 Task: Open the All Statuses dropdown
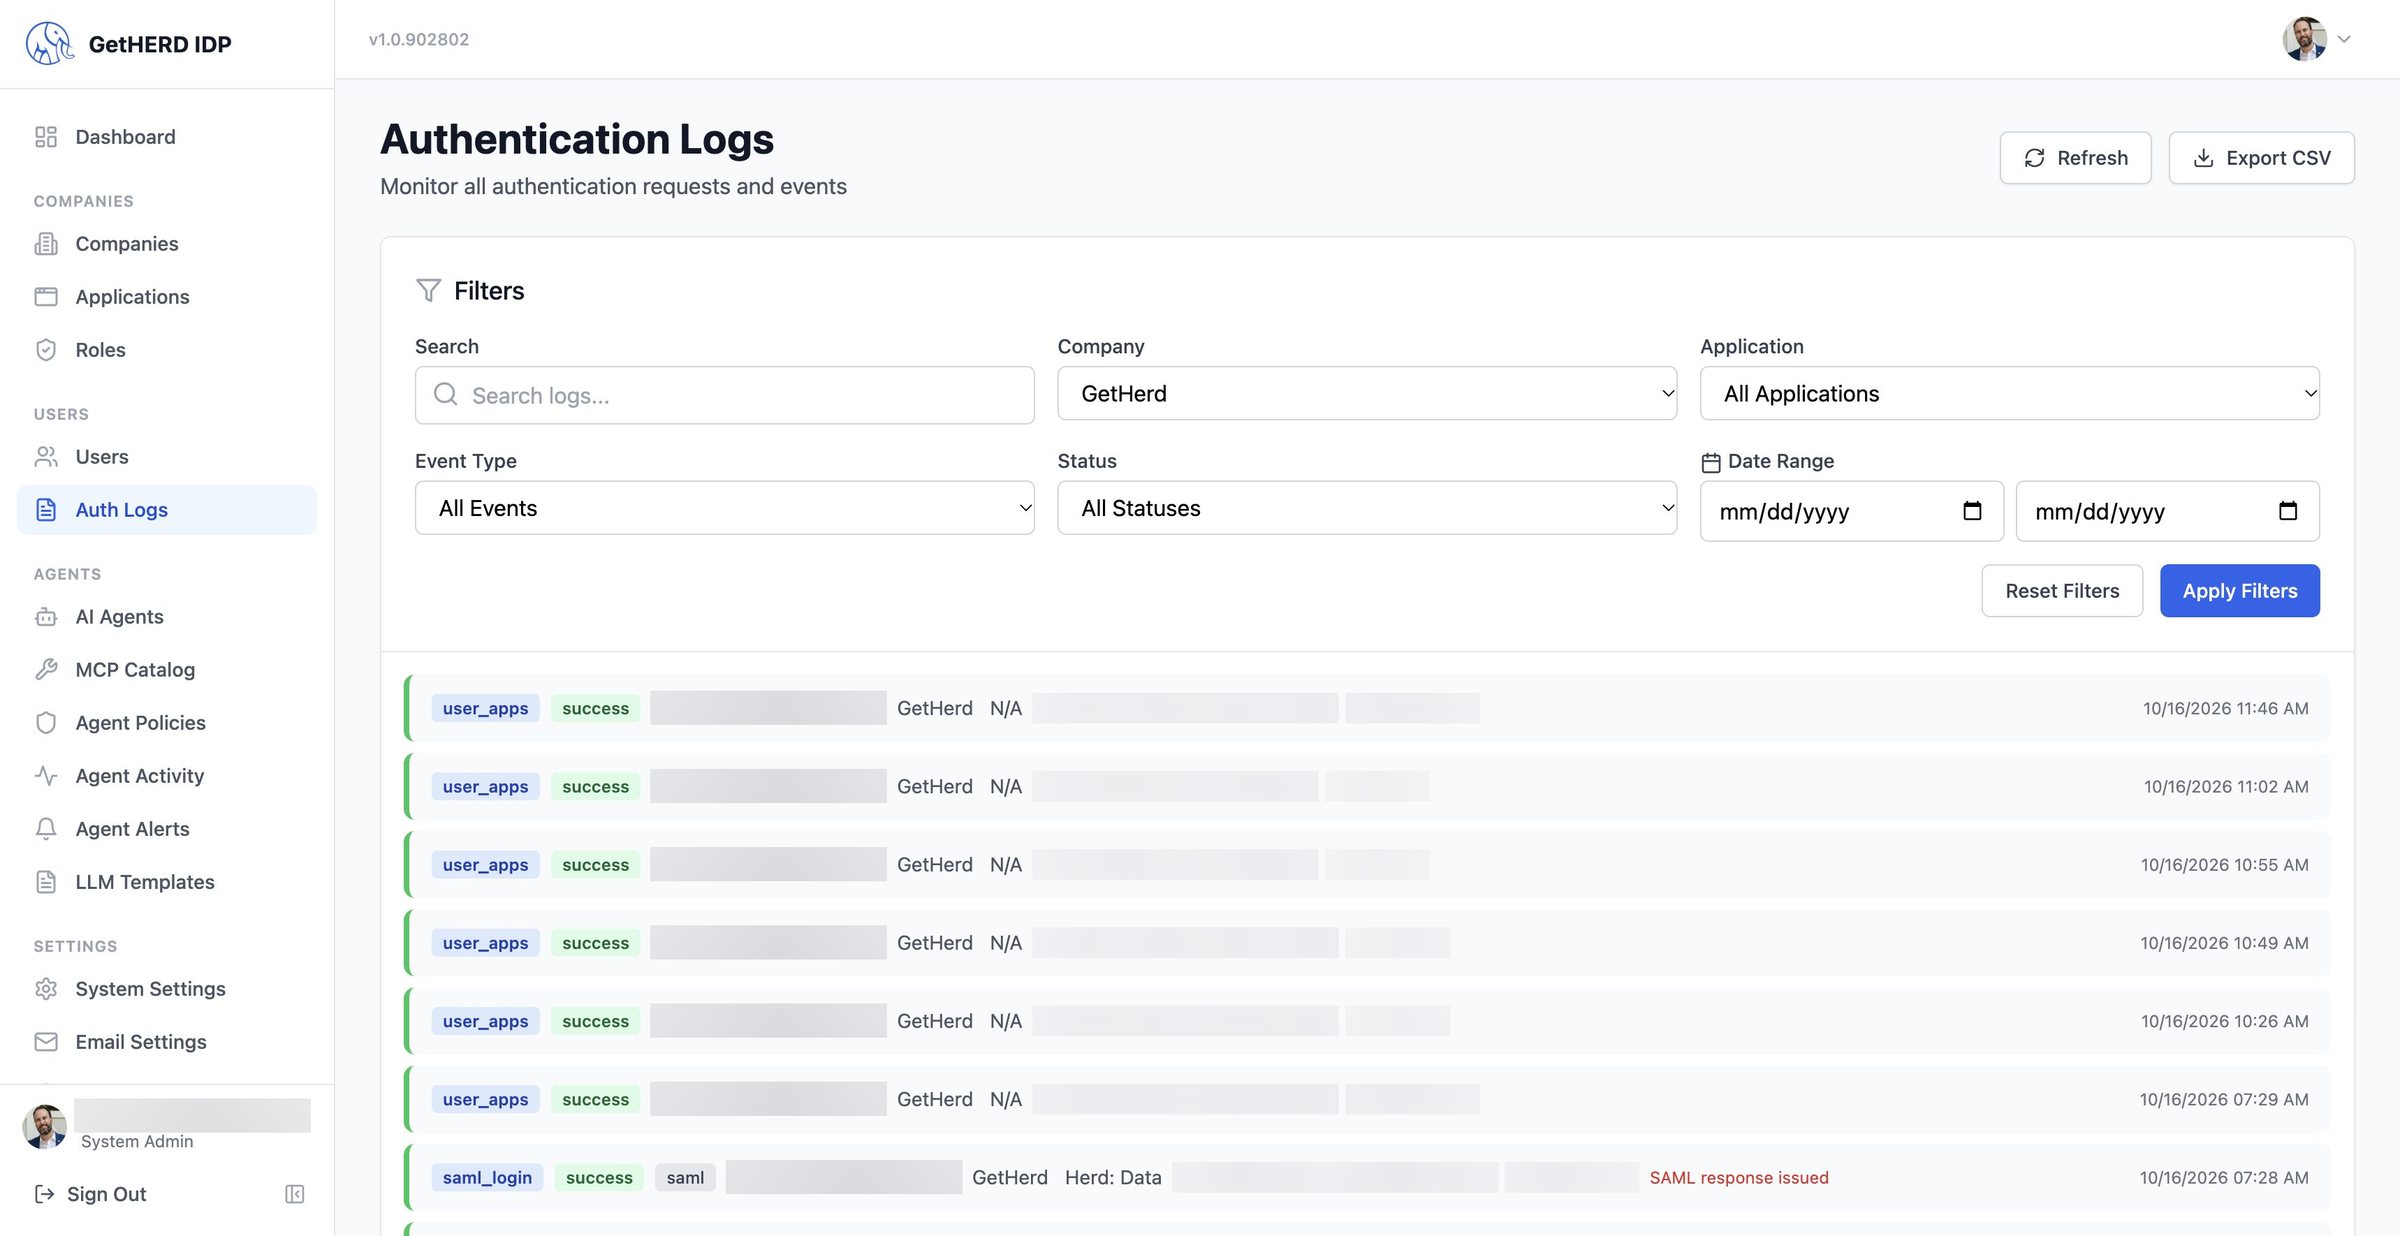1367,508
